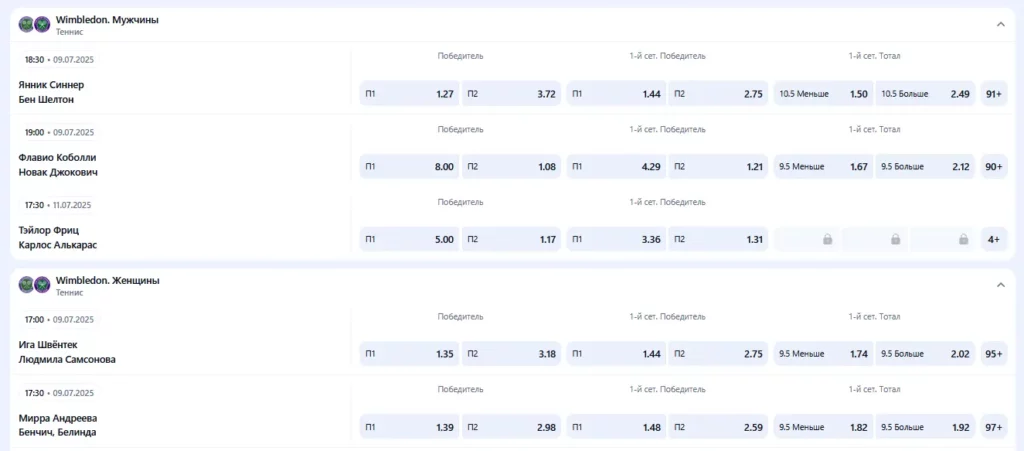Pick 9.5 Меньше at 1.74 for Świątek match
The height and width of the screenshot is (451, 1024).
(x=823, y=354)
